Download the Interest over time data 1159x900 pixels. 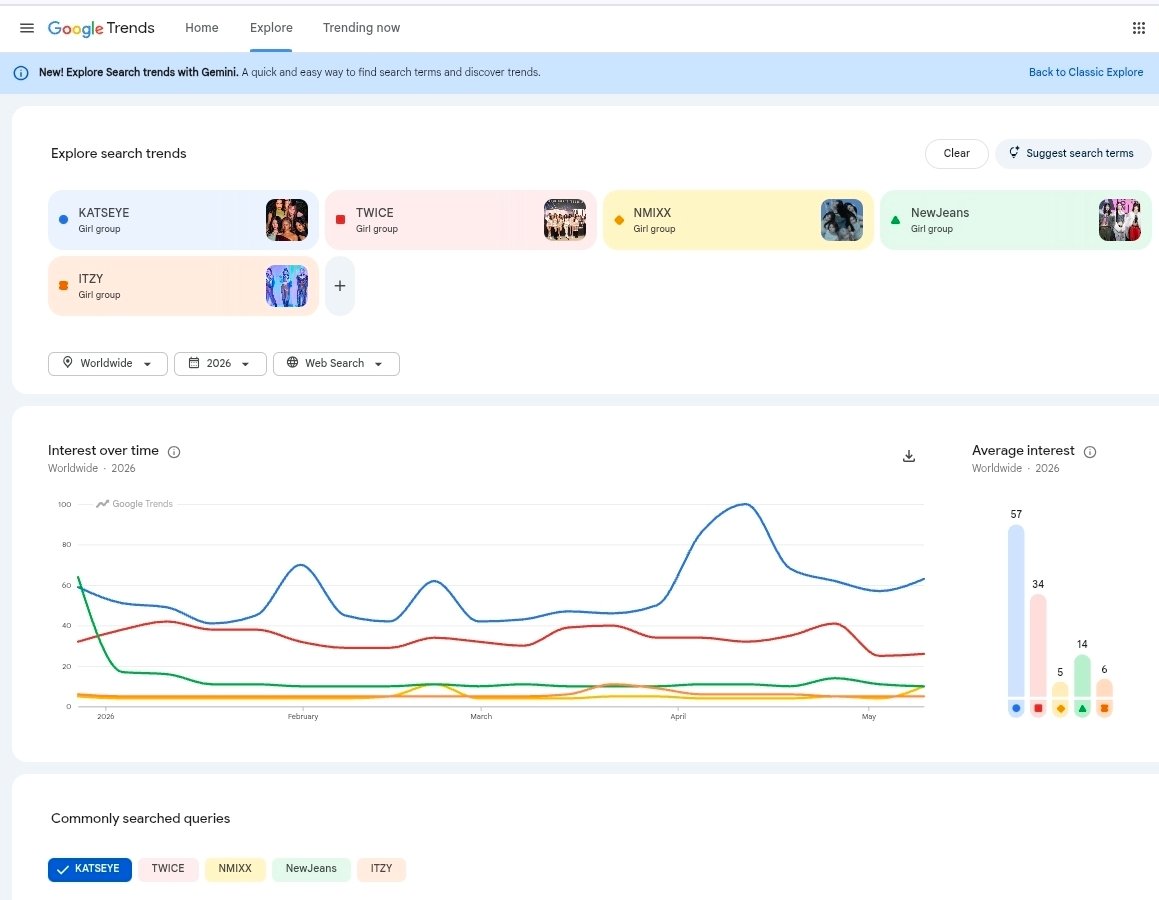click(909, 456)
